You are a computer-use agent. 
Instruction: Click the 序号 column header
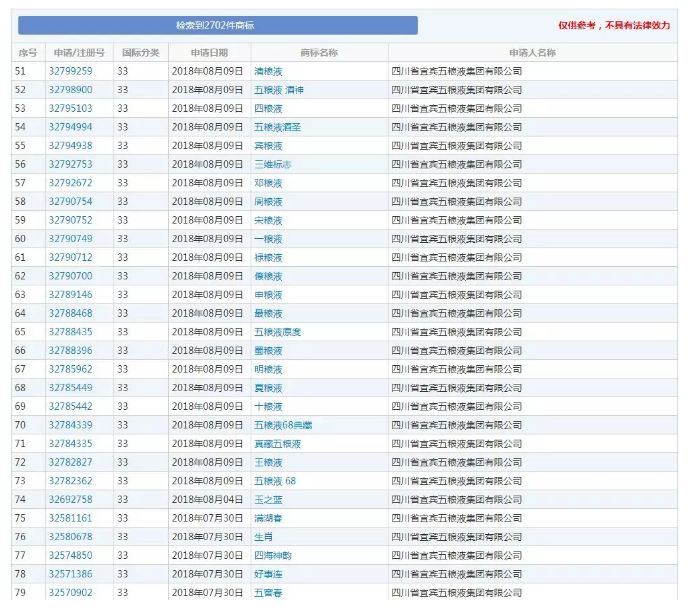[x=28, y=53]
